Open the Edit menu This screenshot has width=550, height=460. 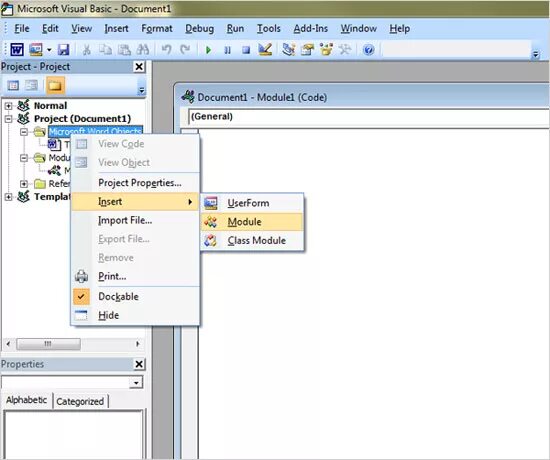tap(50, 28)
